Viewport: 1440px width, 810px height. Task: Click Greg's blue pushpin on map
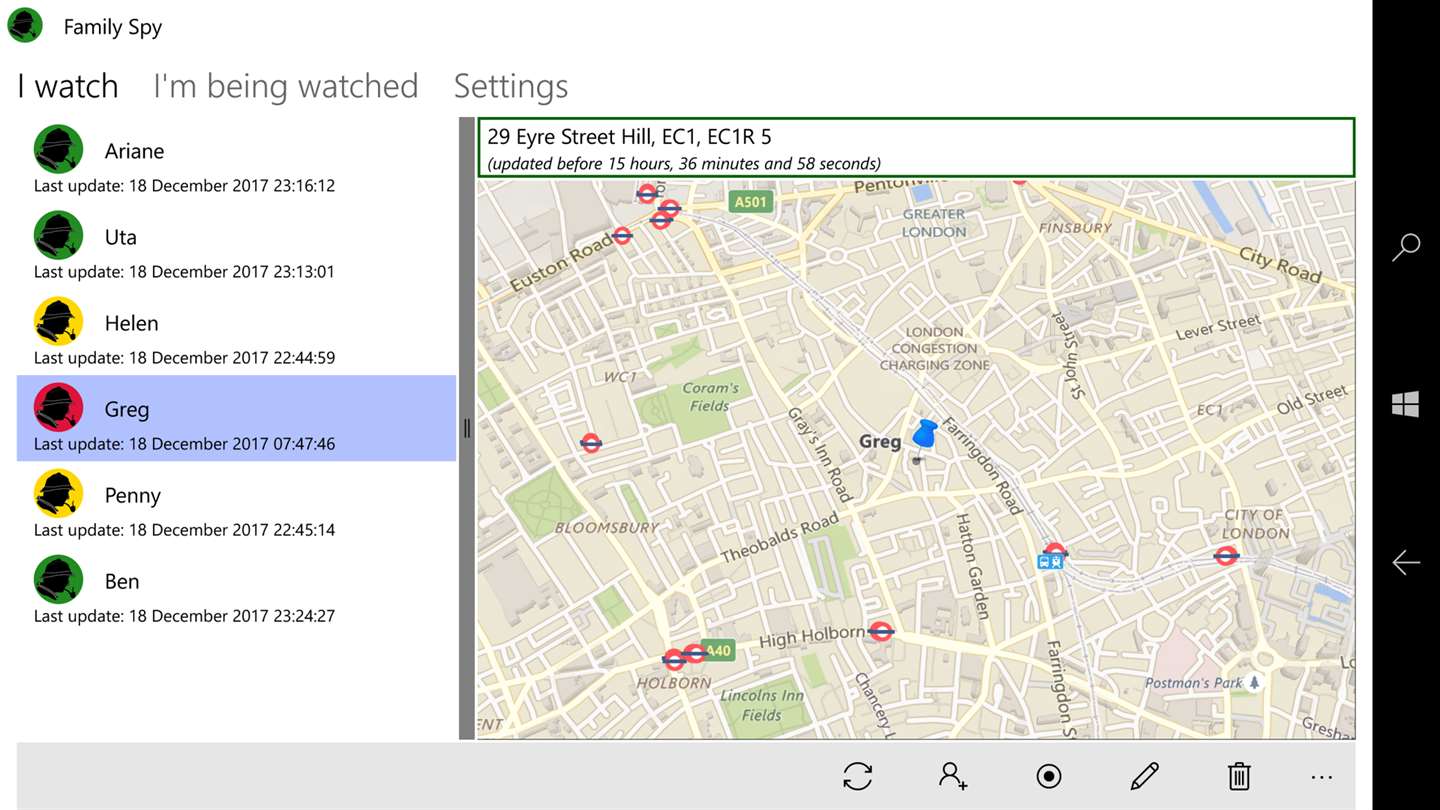coord(923,437)
